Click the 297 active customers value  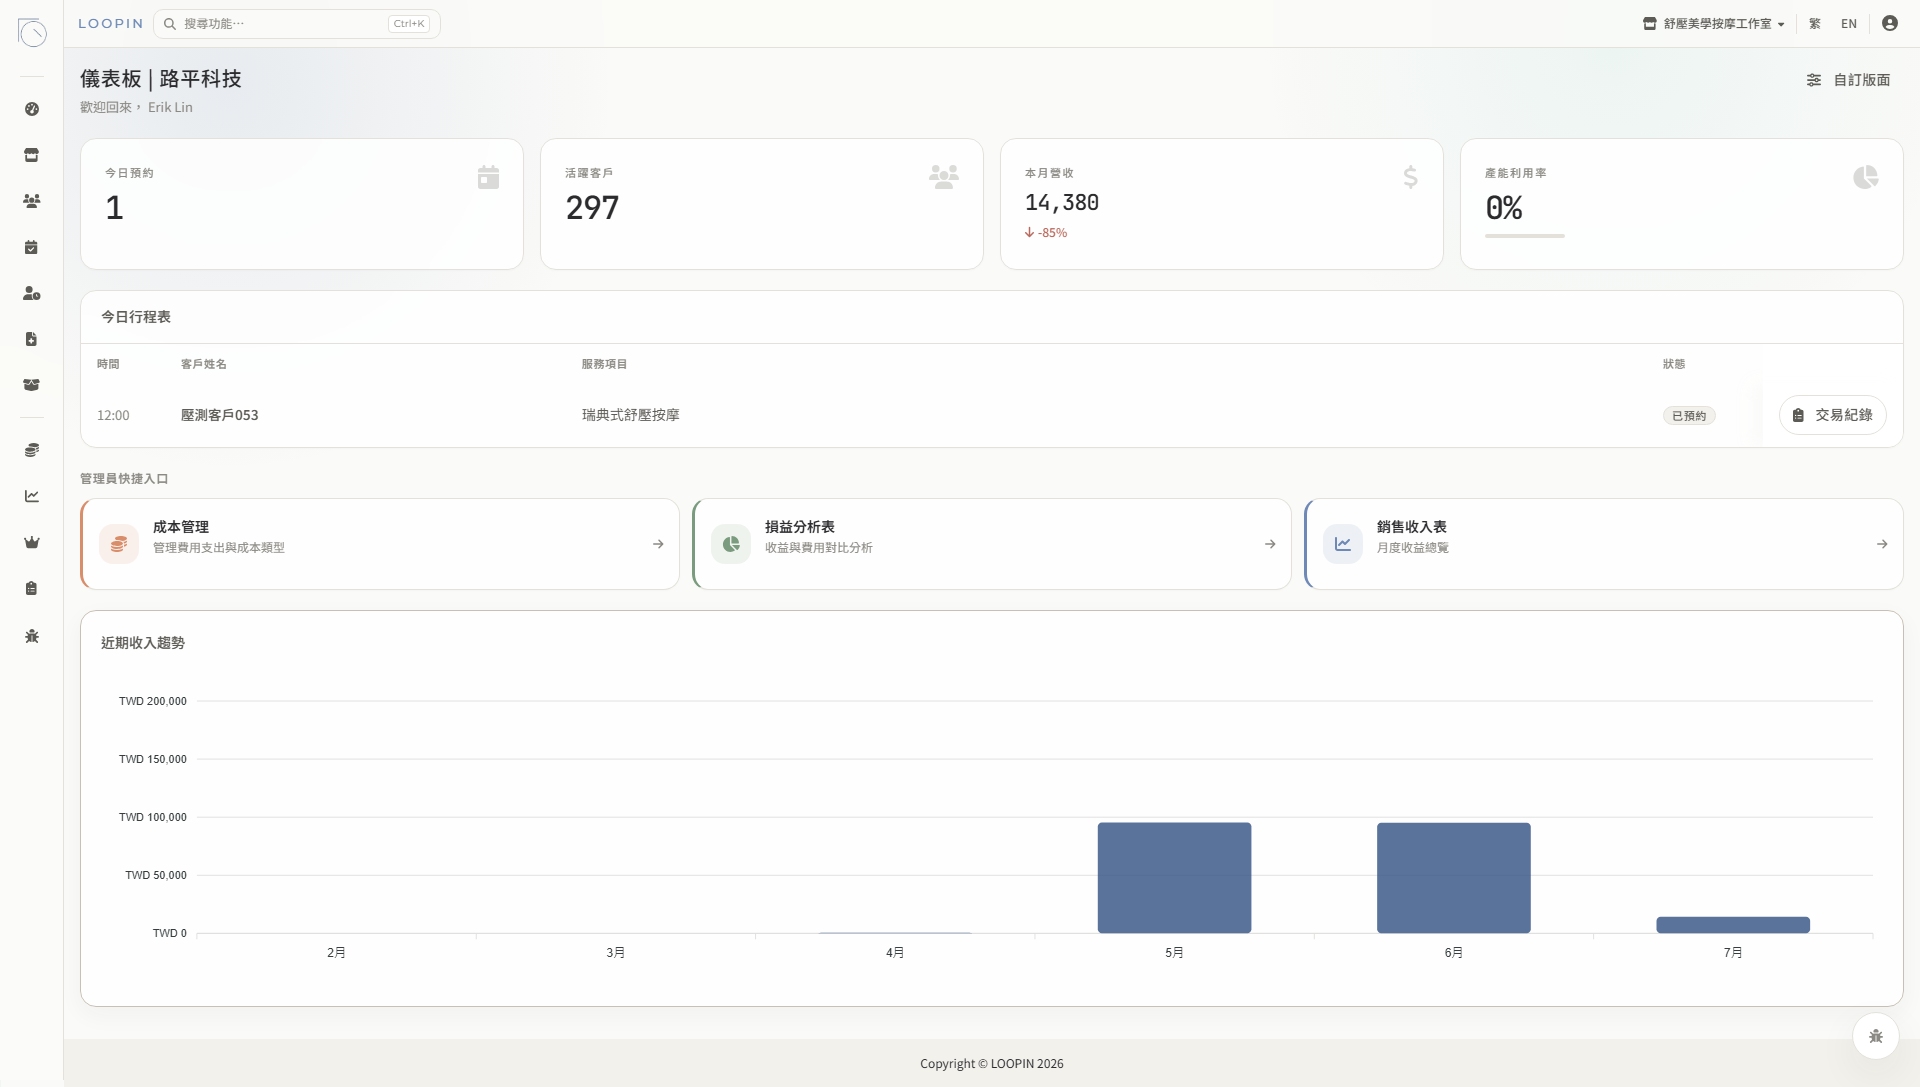point(592,208)
